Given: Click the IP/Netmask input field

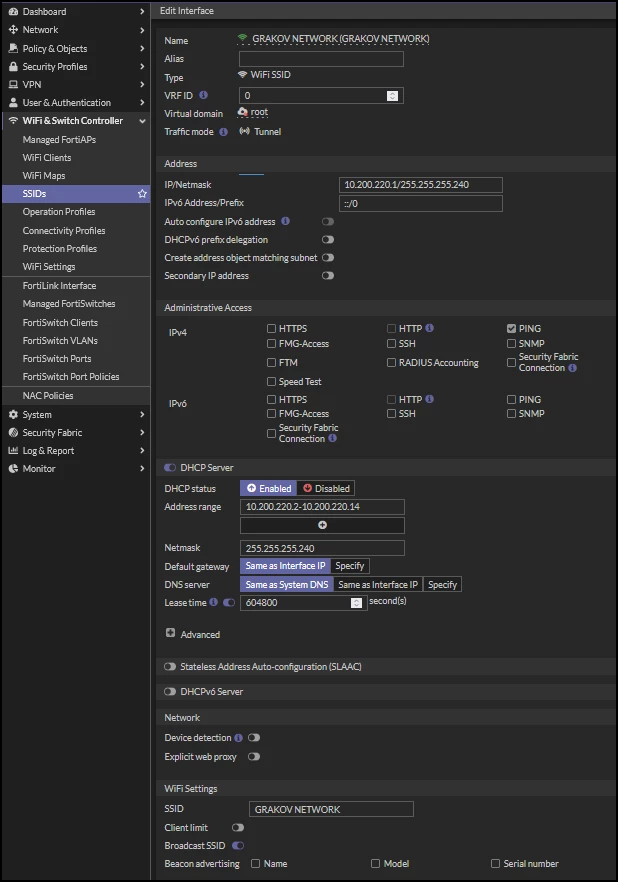Looking at the screenshot, I should pyautogui.click(x=421, y=184).
